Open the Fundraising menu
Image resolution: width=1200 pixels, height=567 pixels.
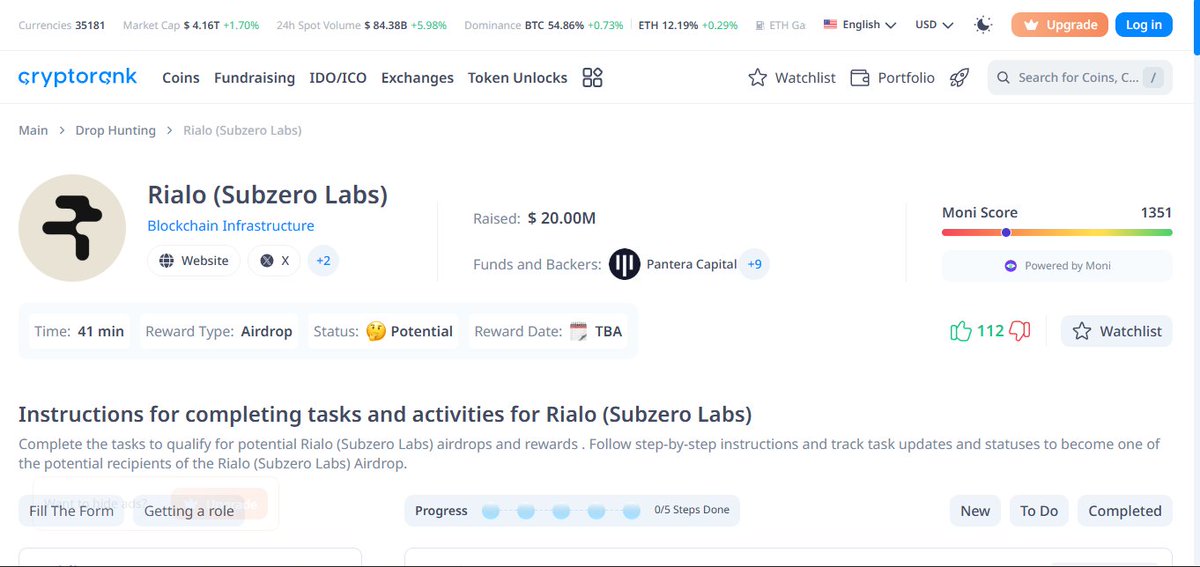coord(255,77)
